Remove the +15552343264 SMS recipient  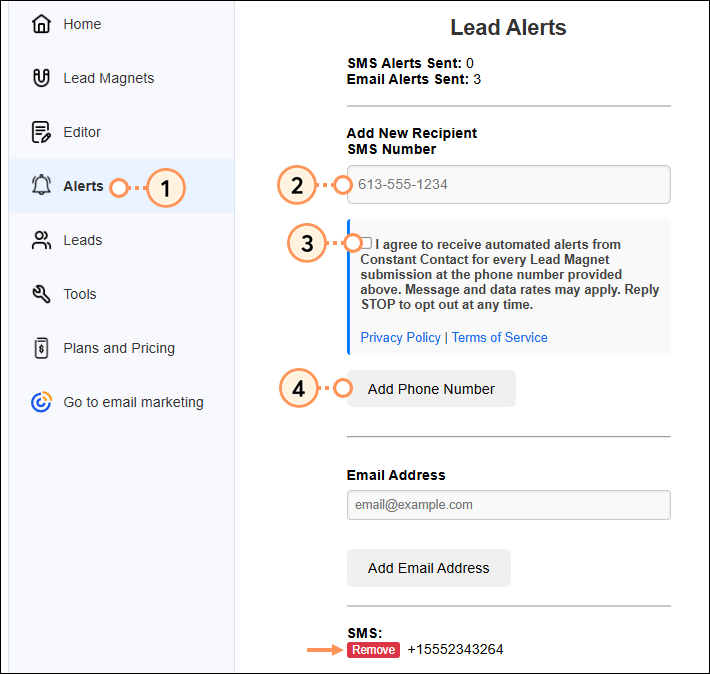(373, 650)
